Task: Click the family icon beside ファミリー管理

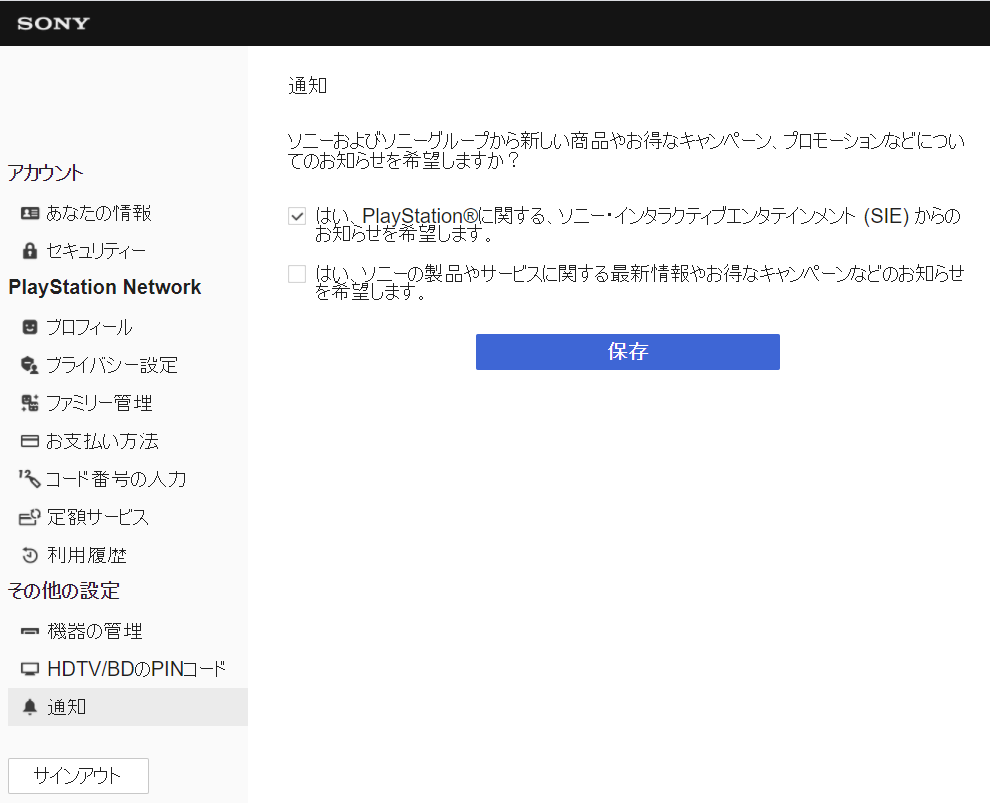Action: point(30,403)
